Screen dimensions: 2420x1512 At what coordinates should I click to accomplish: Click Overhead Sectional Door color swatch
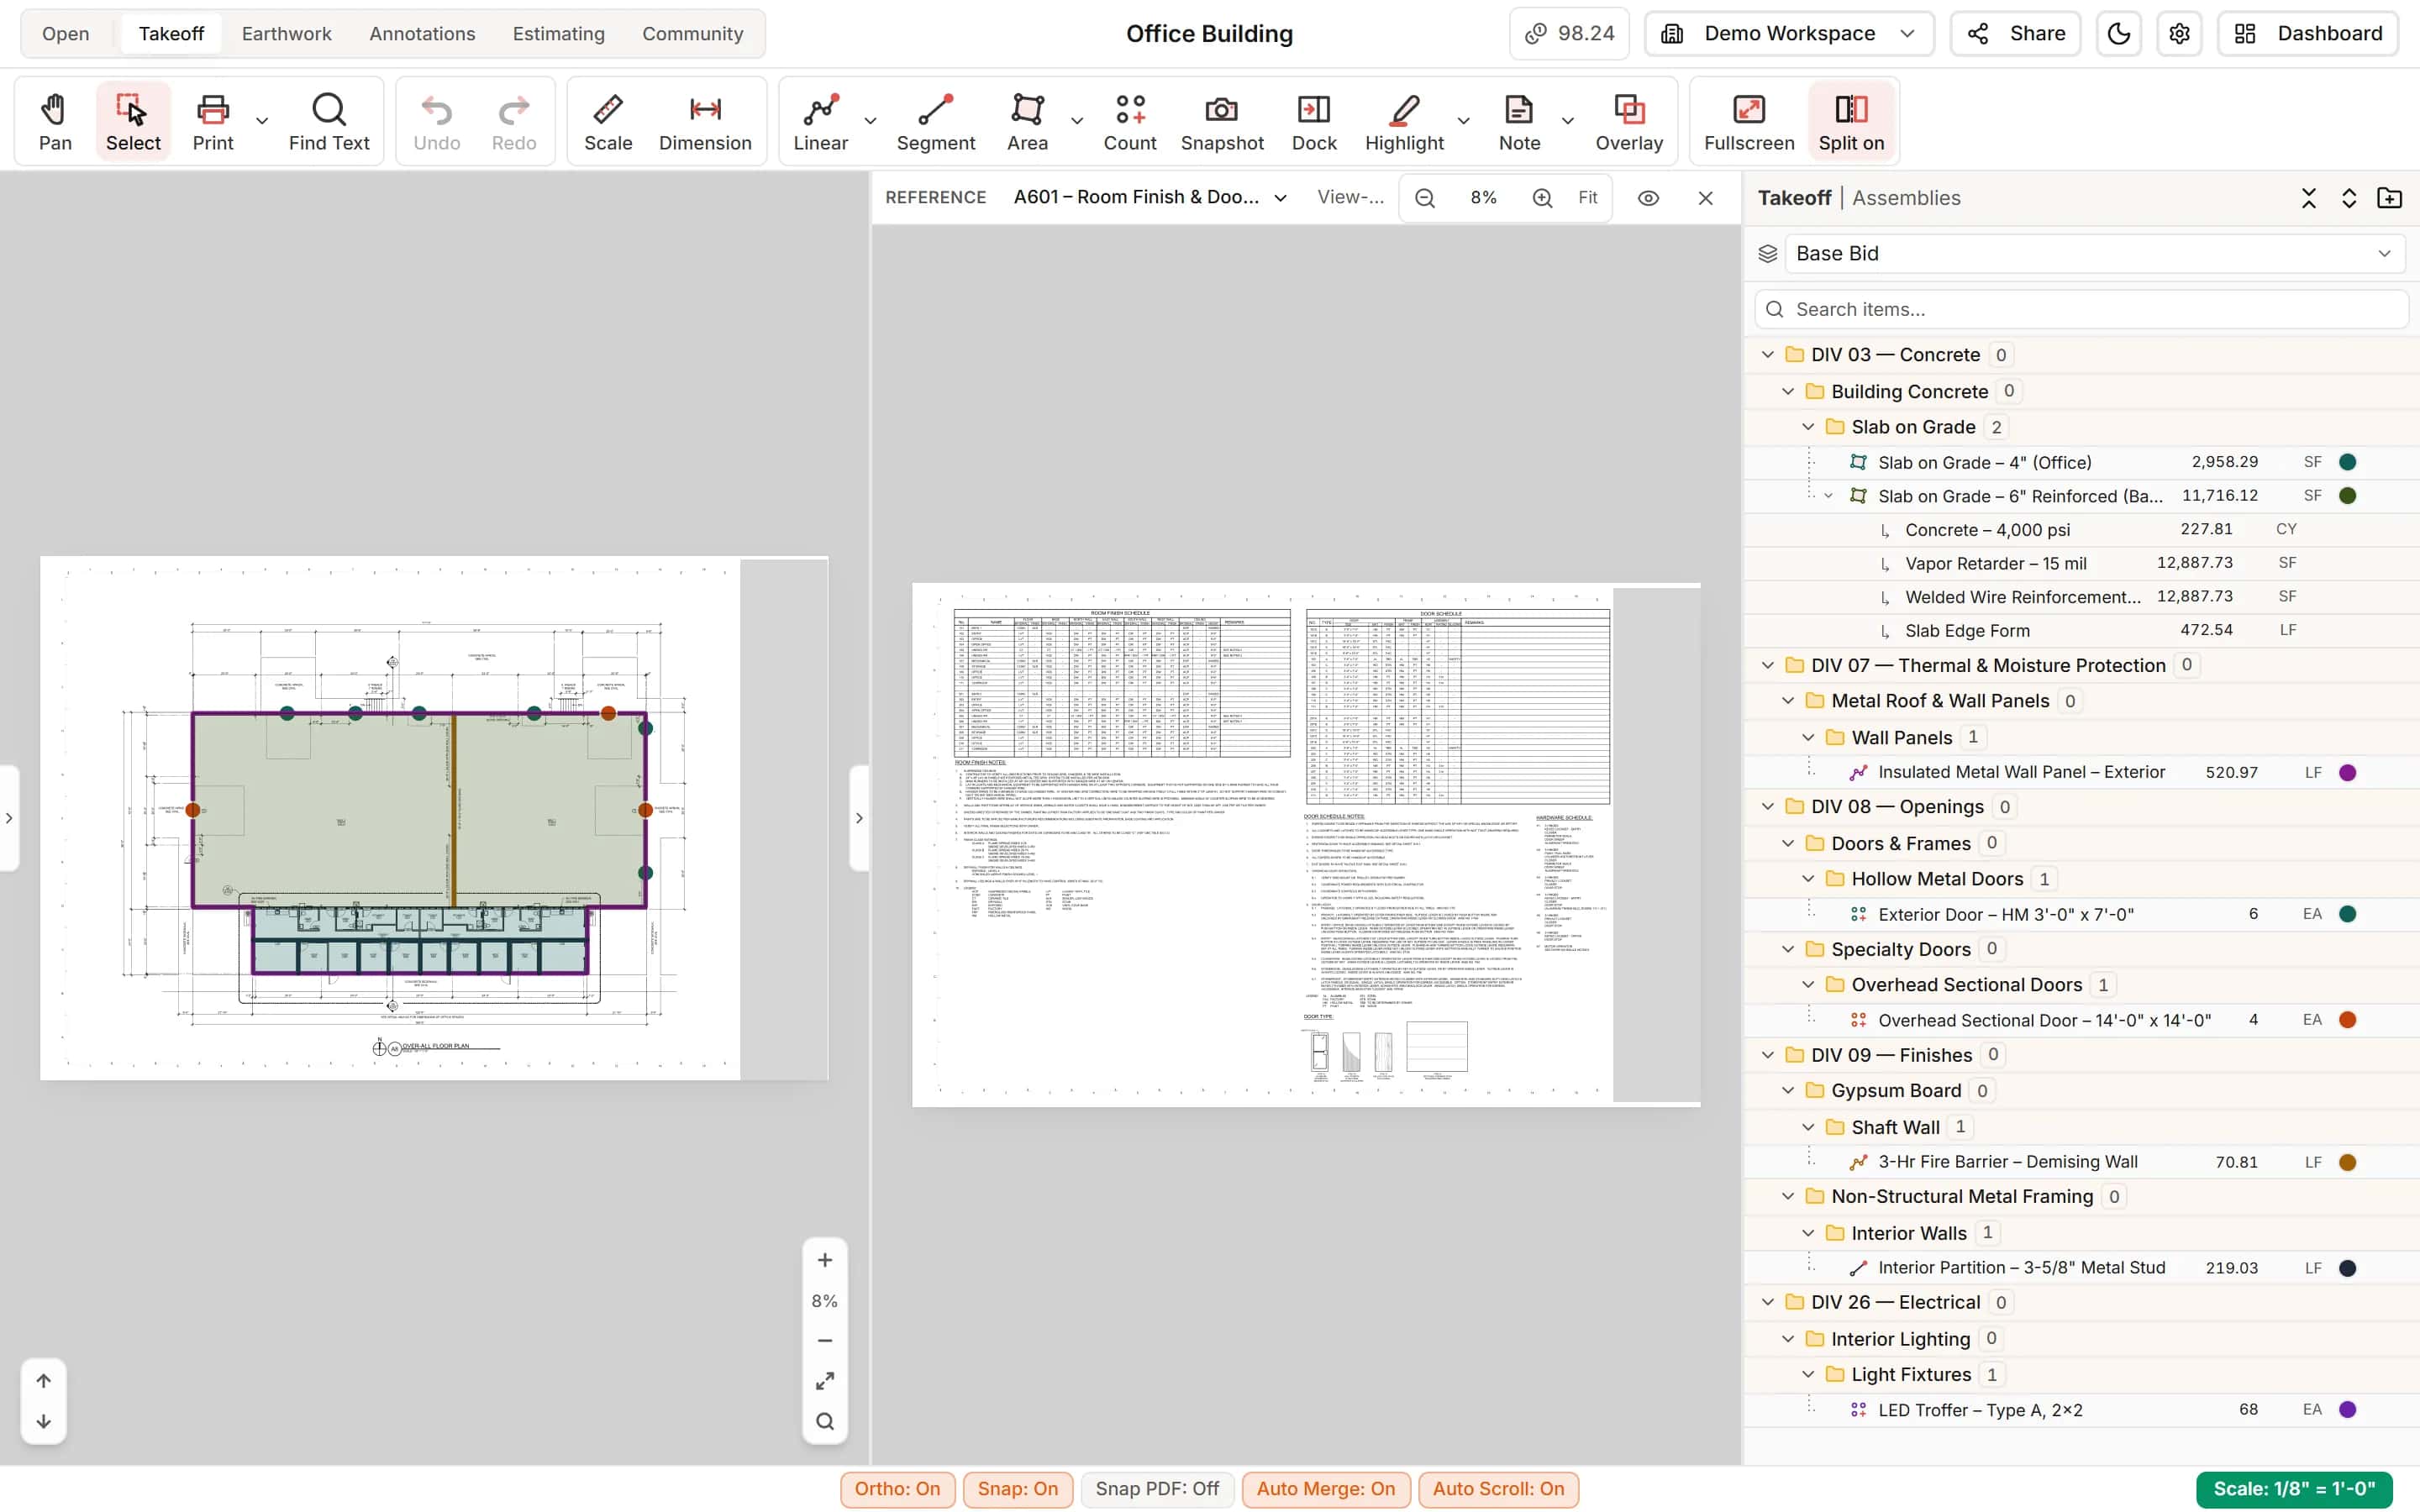click(2347, 1020)
